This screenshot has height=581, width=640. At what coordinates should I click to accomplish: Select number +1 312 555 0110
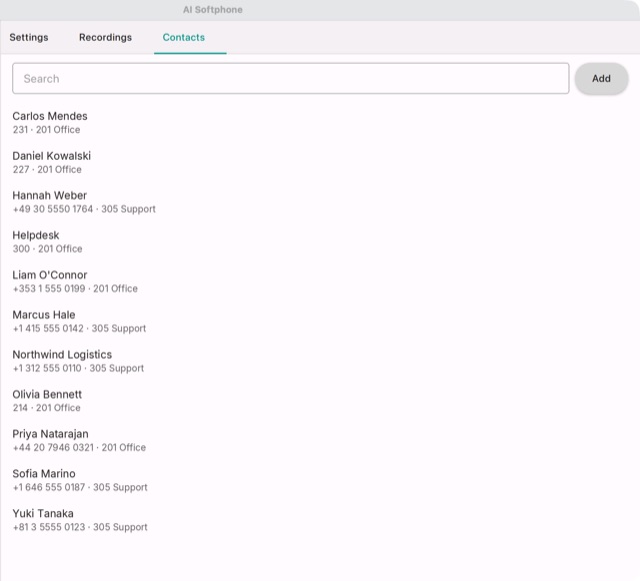[x=47, y=368]
